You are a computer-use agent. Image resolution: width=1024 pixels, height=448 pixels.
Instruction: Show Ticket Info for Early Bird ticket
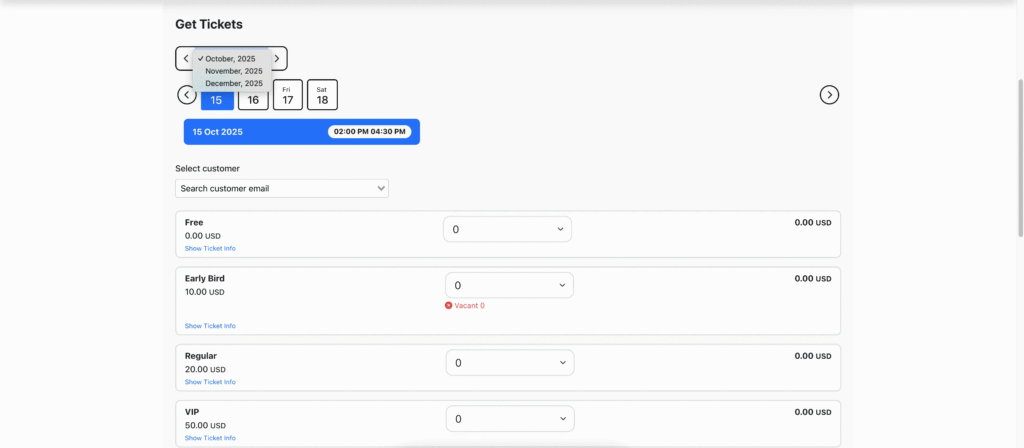tap(210, 326)
